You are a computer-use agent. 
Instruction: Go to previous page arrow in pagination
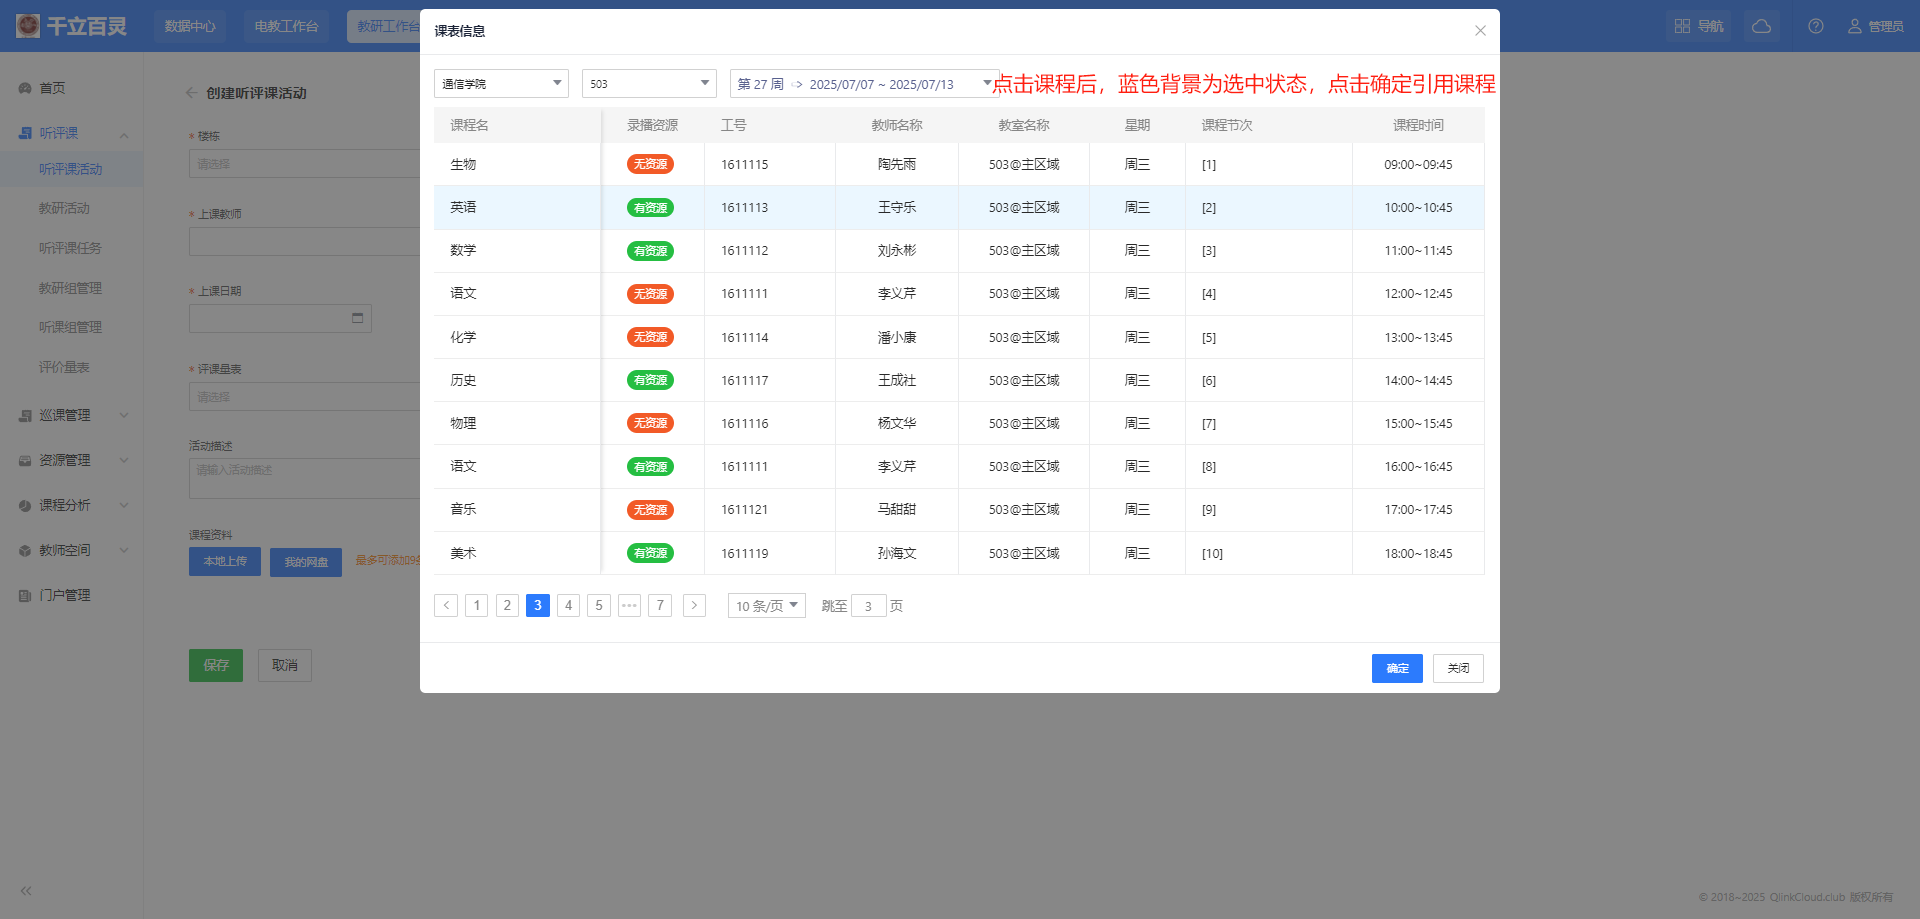point(446,605)
